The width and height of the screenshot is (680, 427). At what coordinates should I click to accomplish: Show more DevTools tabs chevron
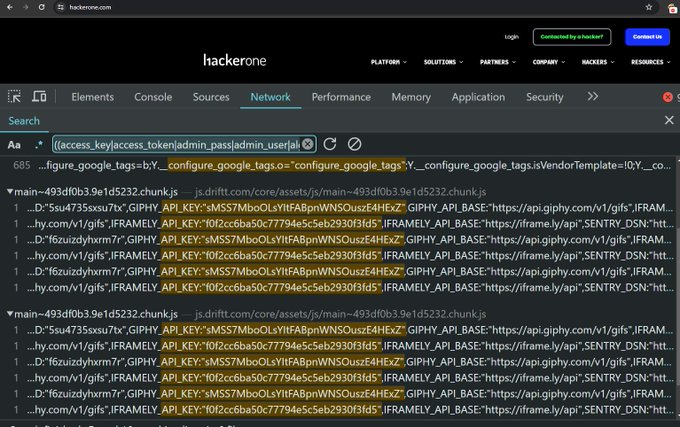coord(592,96)
